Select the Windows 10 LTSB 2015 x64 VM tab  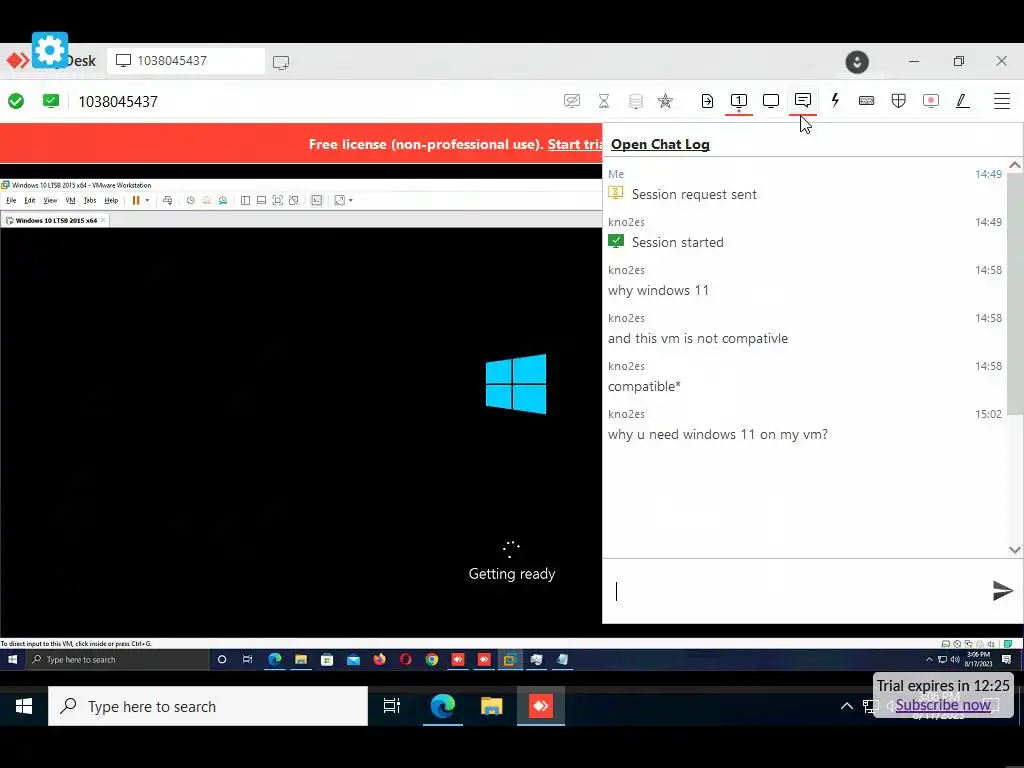click(56, 221)
